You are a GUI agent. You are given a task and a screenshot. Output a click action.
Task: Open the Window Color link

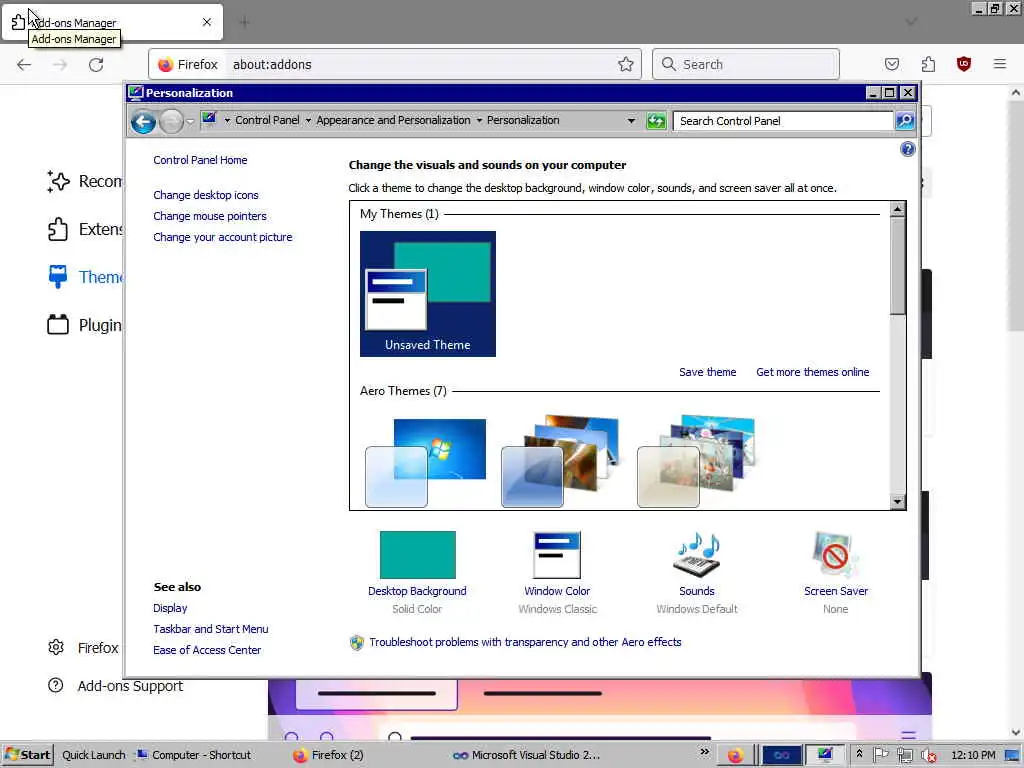pos(557,591)
